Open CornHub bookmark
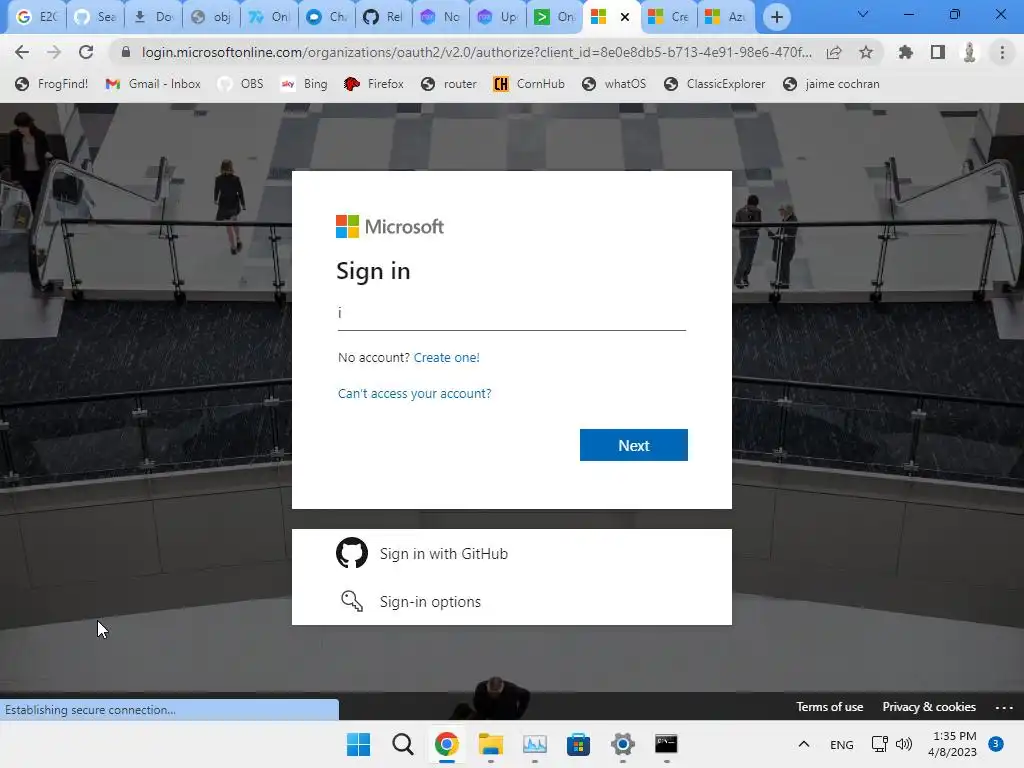 pyautogui.click(x=529, y=84)
